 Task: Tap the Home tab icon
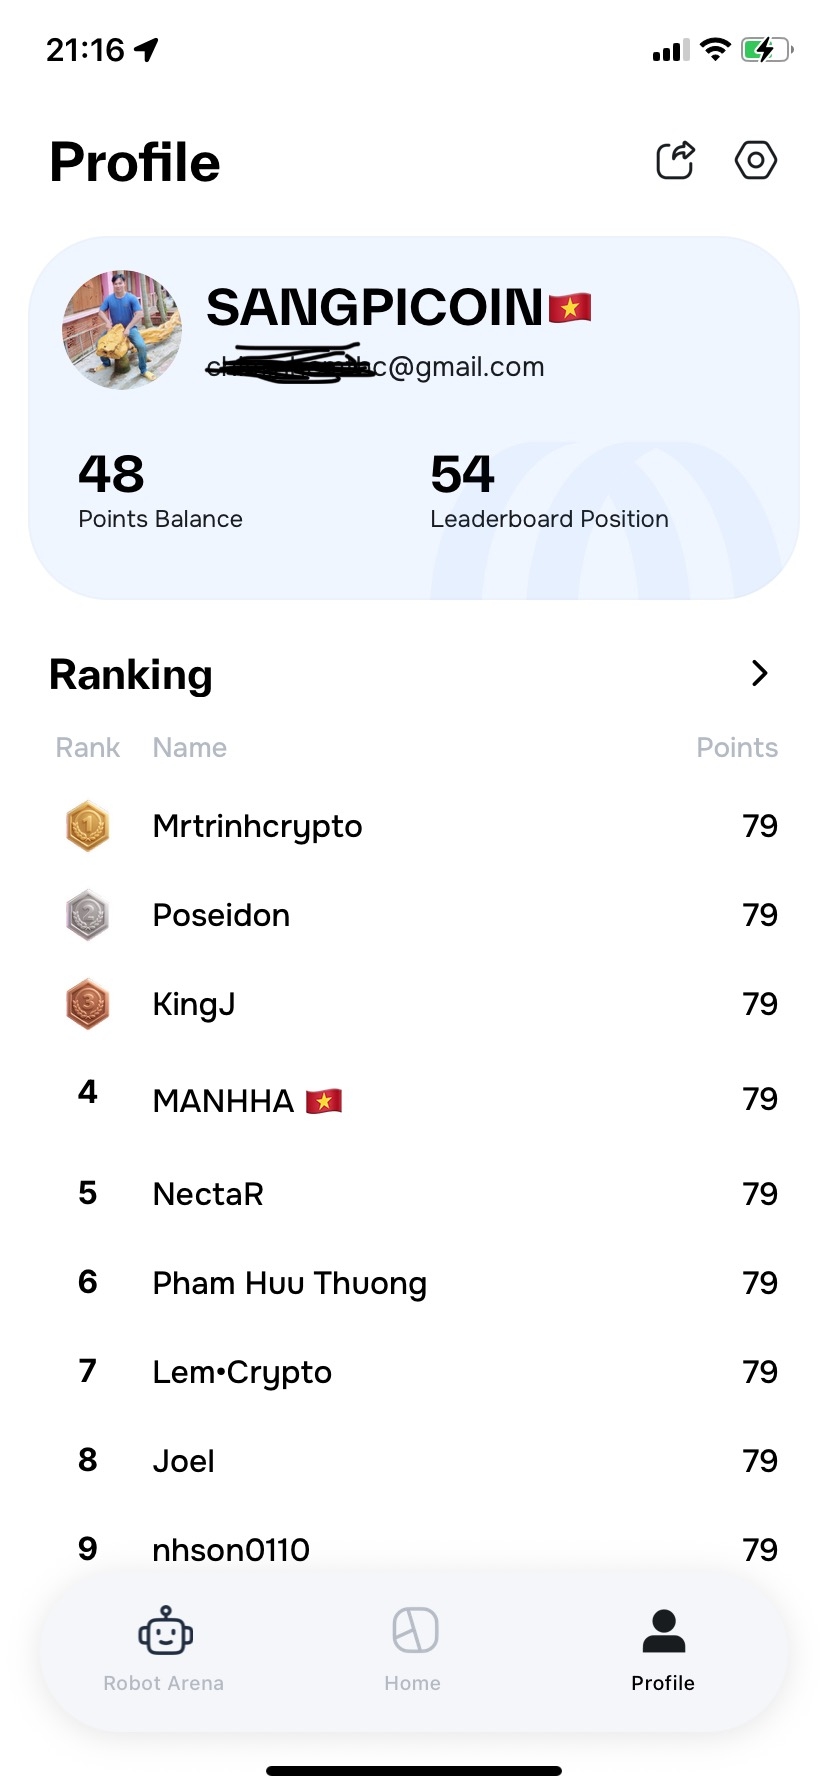[x=415, y=1630]
